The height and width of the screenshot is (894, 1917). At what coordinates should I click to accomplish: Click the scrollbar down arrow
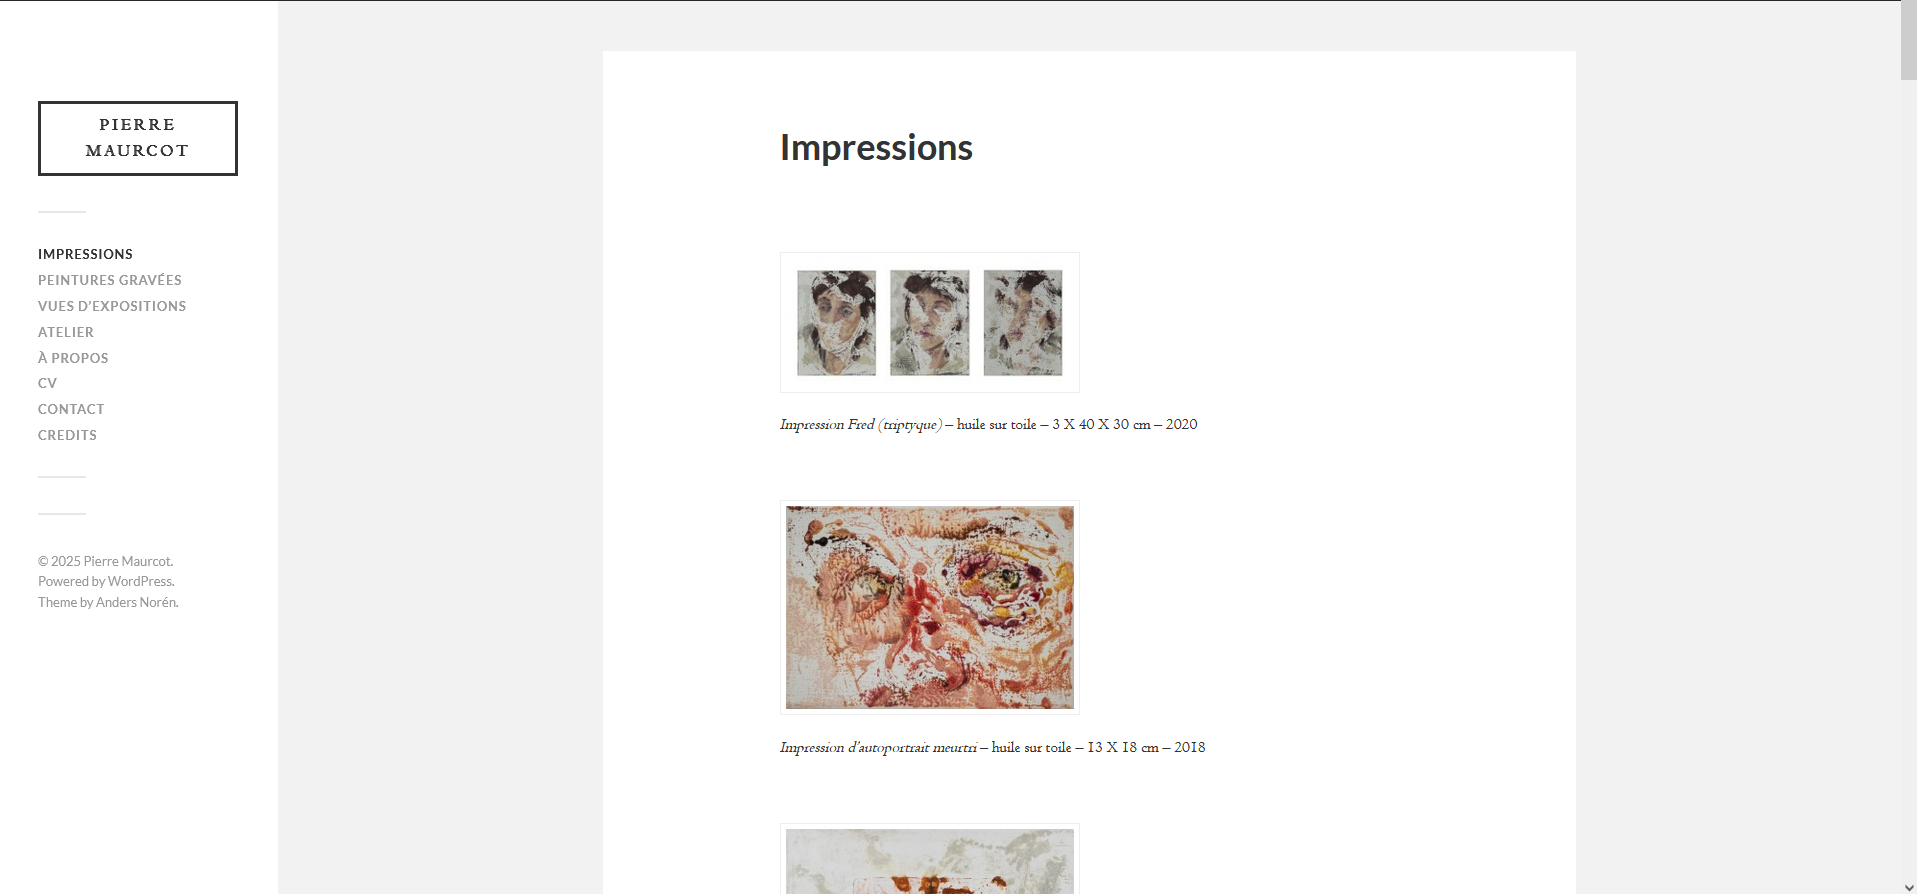pos(1909,887)
